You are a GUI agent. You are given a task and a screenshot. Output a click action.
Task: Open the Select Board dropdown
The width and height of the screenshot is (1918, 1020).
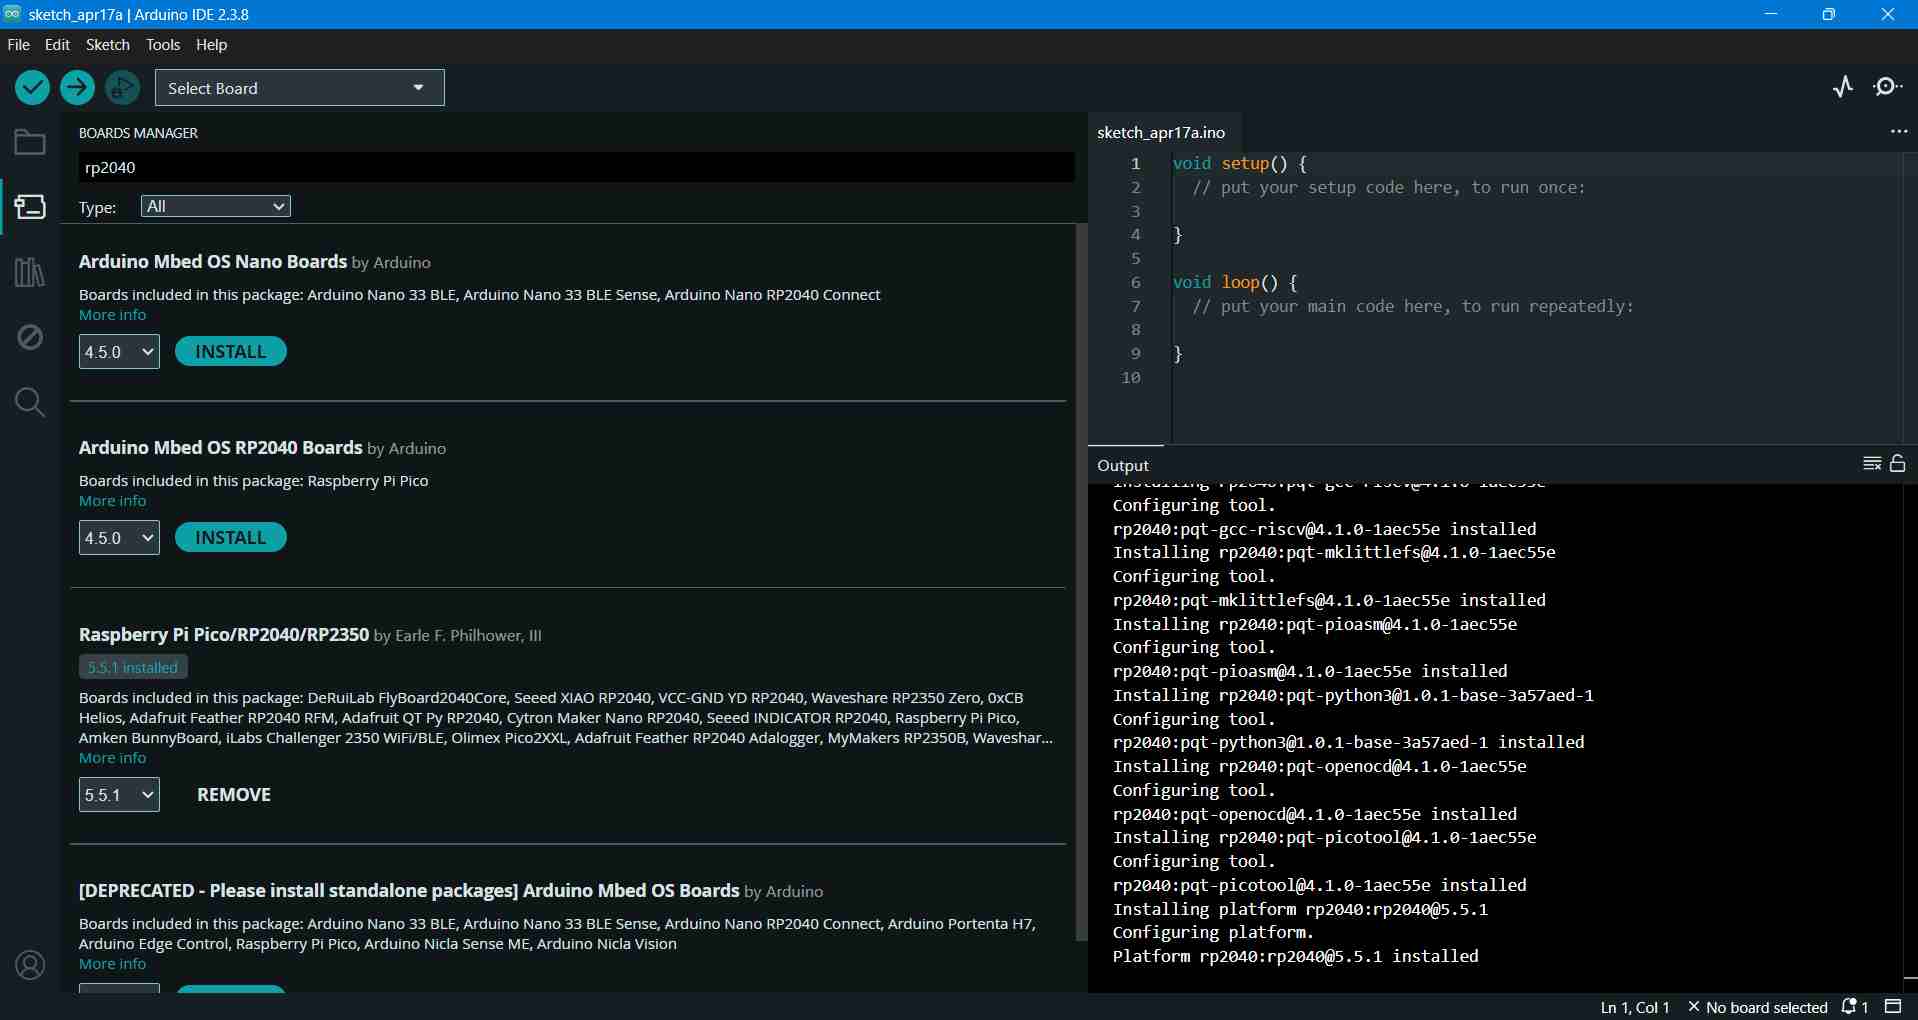click(x=300, y=88)
